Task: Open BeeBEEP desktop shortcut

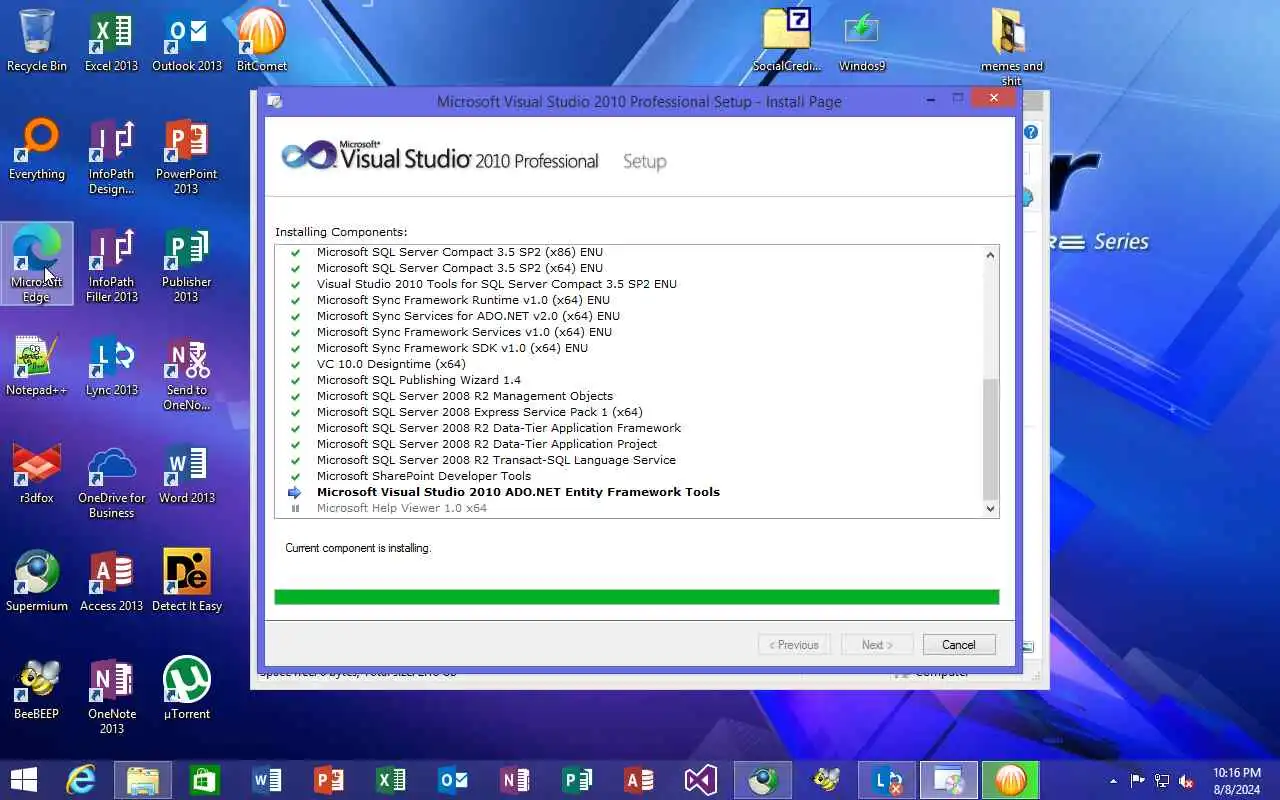Action: pos(37,690)
